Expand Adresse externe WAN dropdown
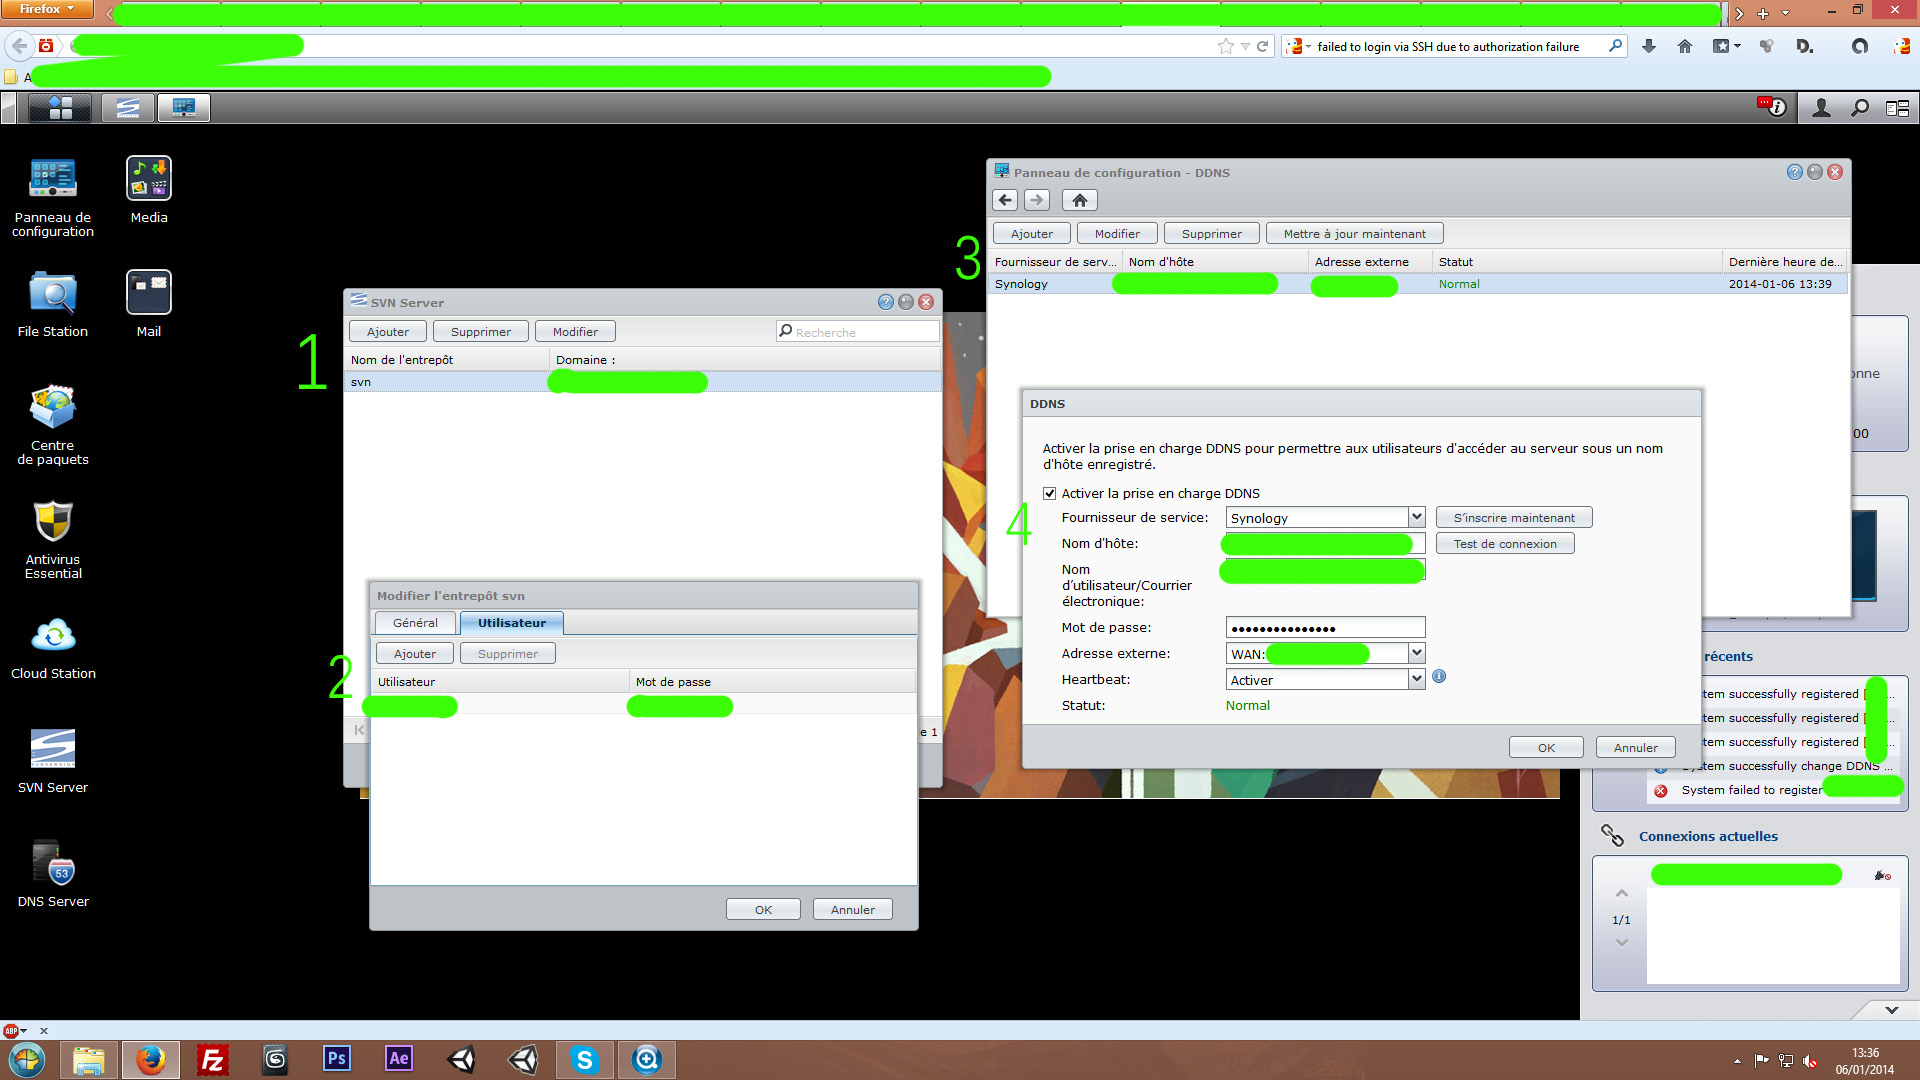 pyautogui.click(x=1416, y=653)
